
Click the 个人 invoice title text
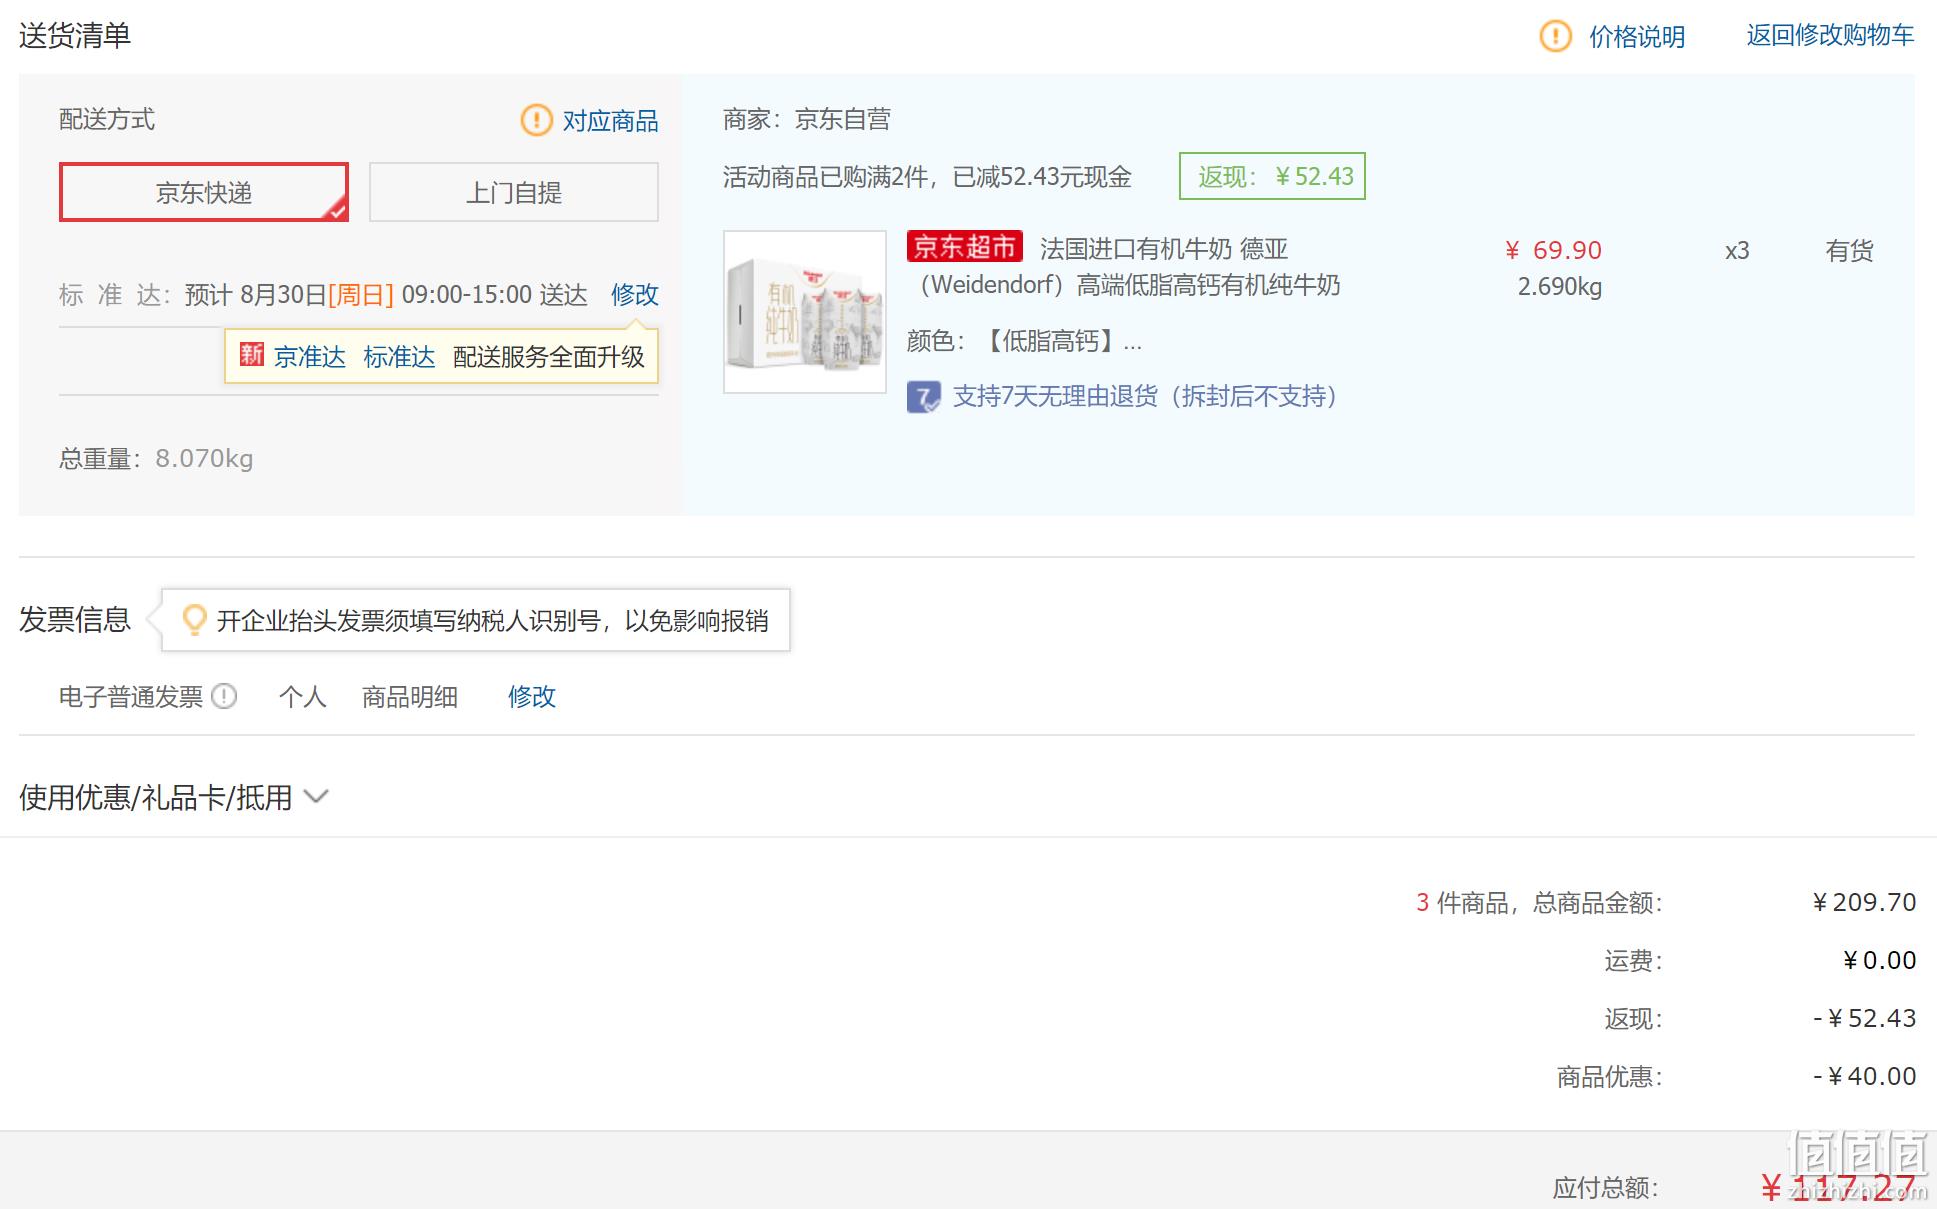click(303, 696)
